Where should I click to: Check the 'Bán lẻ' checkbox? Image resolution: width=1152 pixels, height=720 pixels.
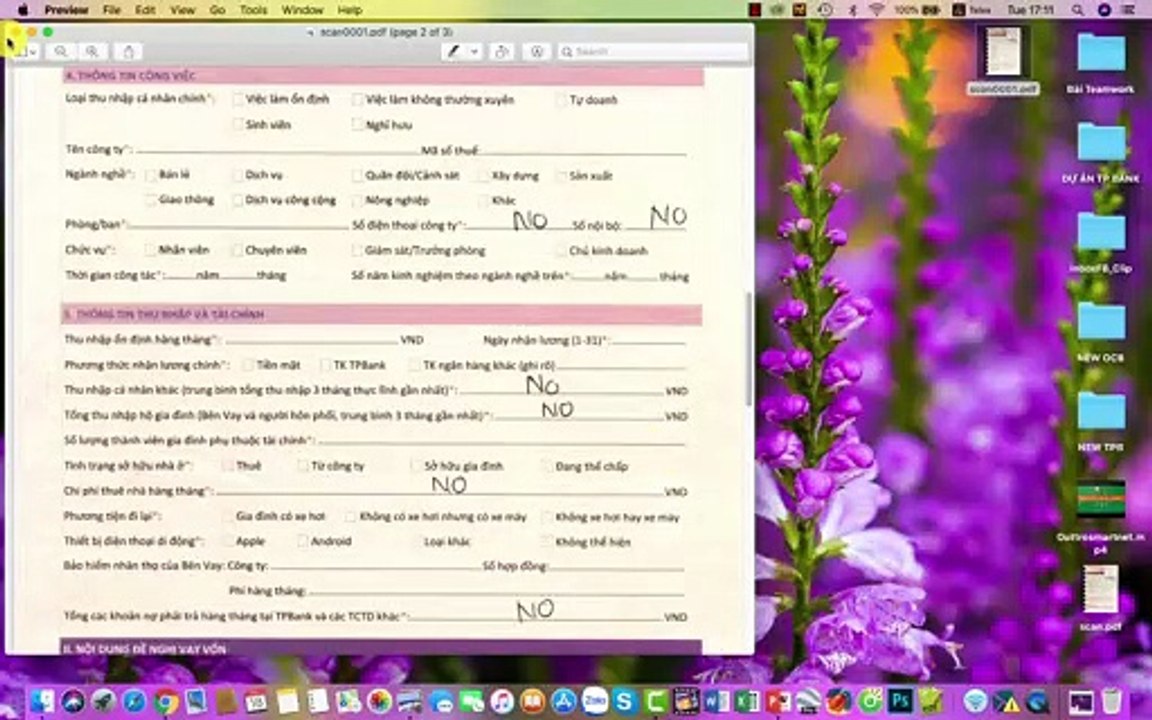coord(151,175)
